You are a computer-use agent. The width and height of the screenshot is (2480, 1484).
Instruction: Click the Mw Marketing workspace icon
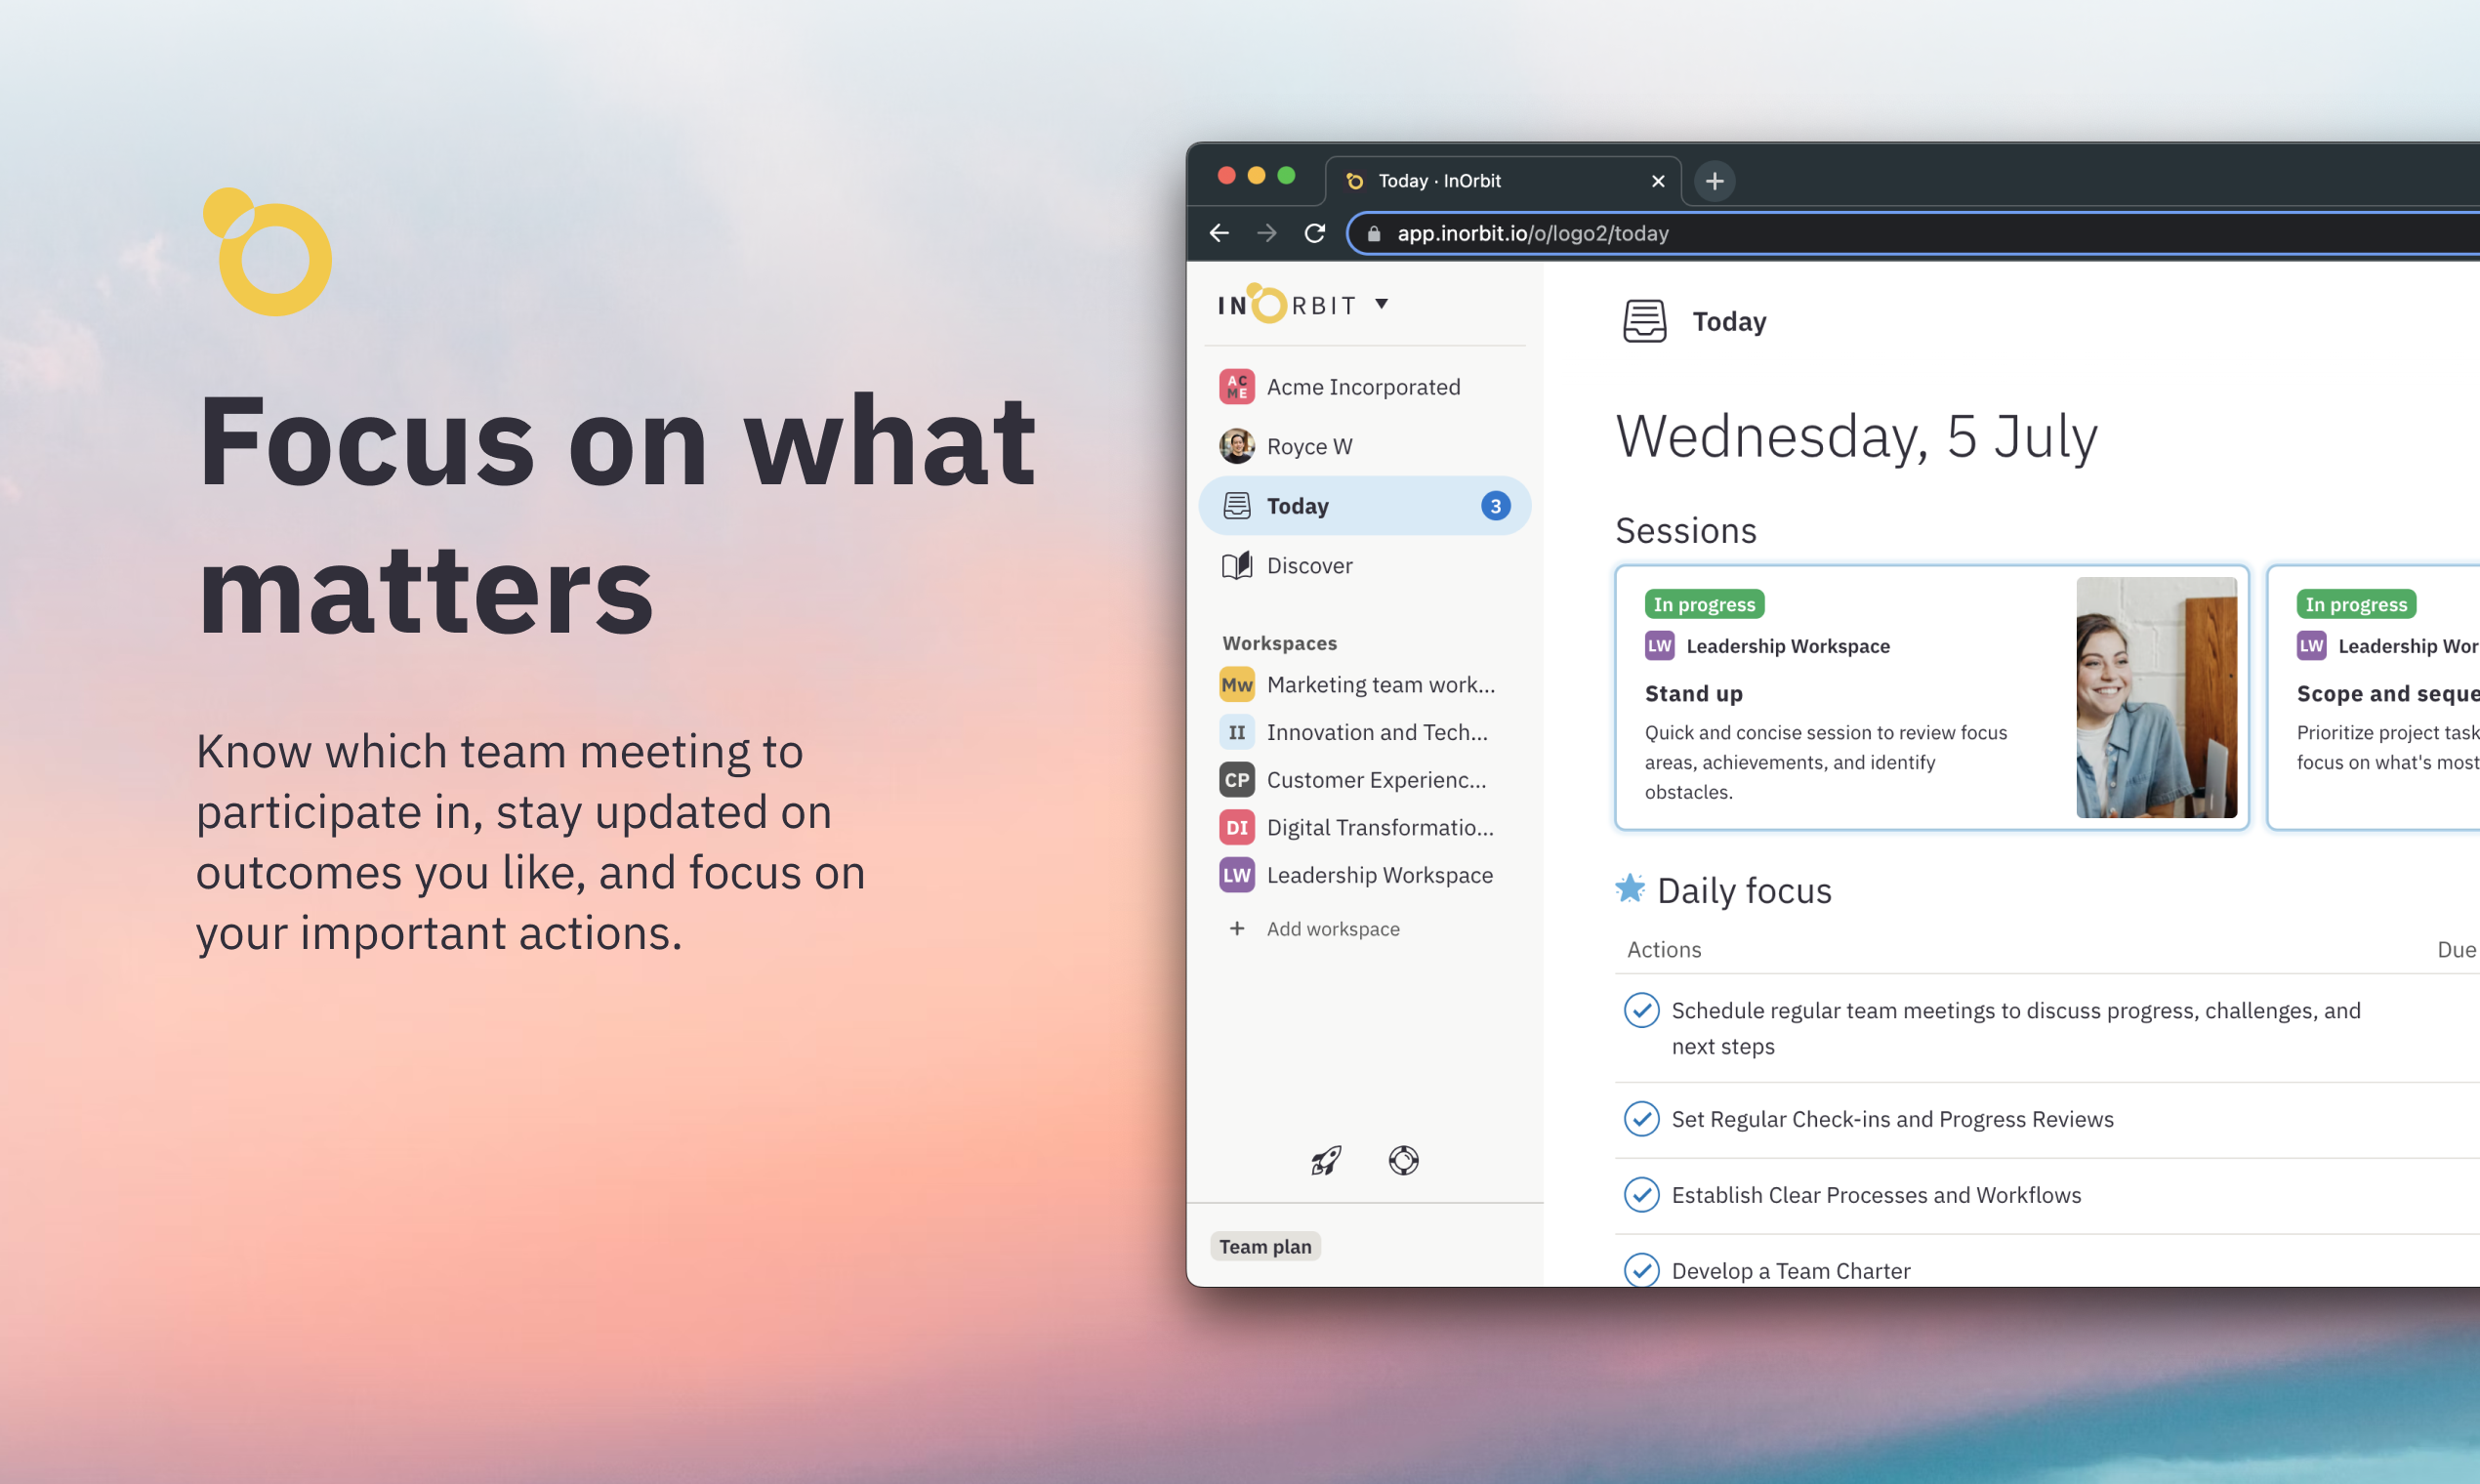[1237, 685]
